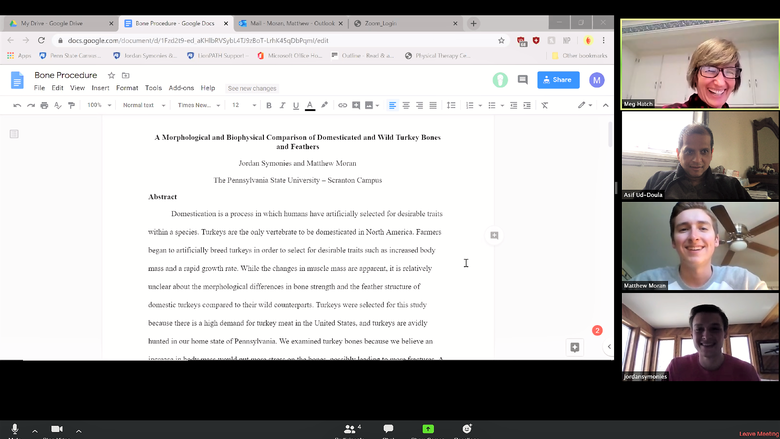Image resolution: width=780 pixels, height=439 pixels.
Task: Switch to the My Drive - Google Drive tab
Action: click(x=60, y=23)
